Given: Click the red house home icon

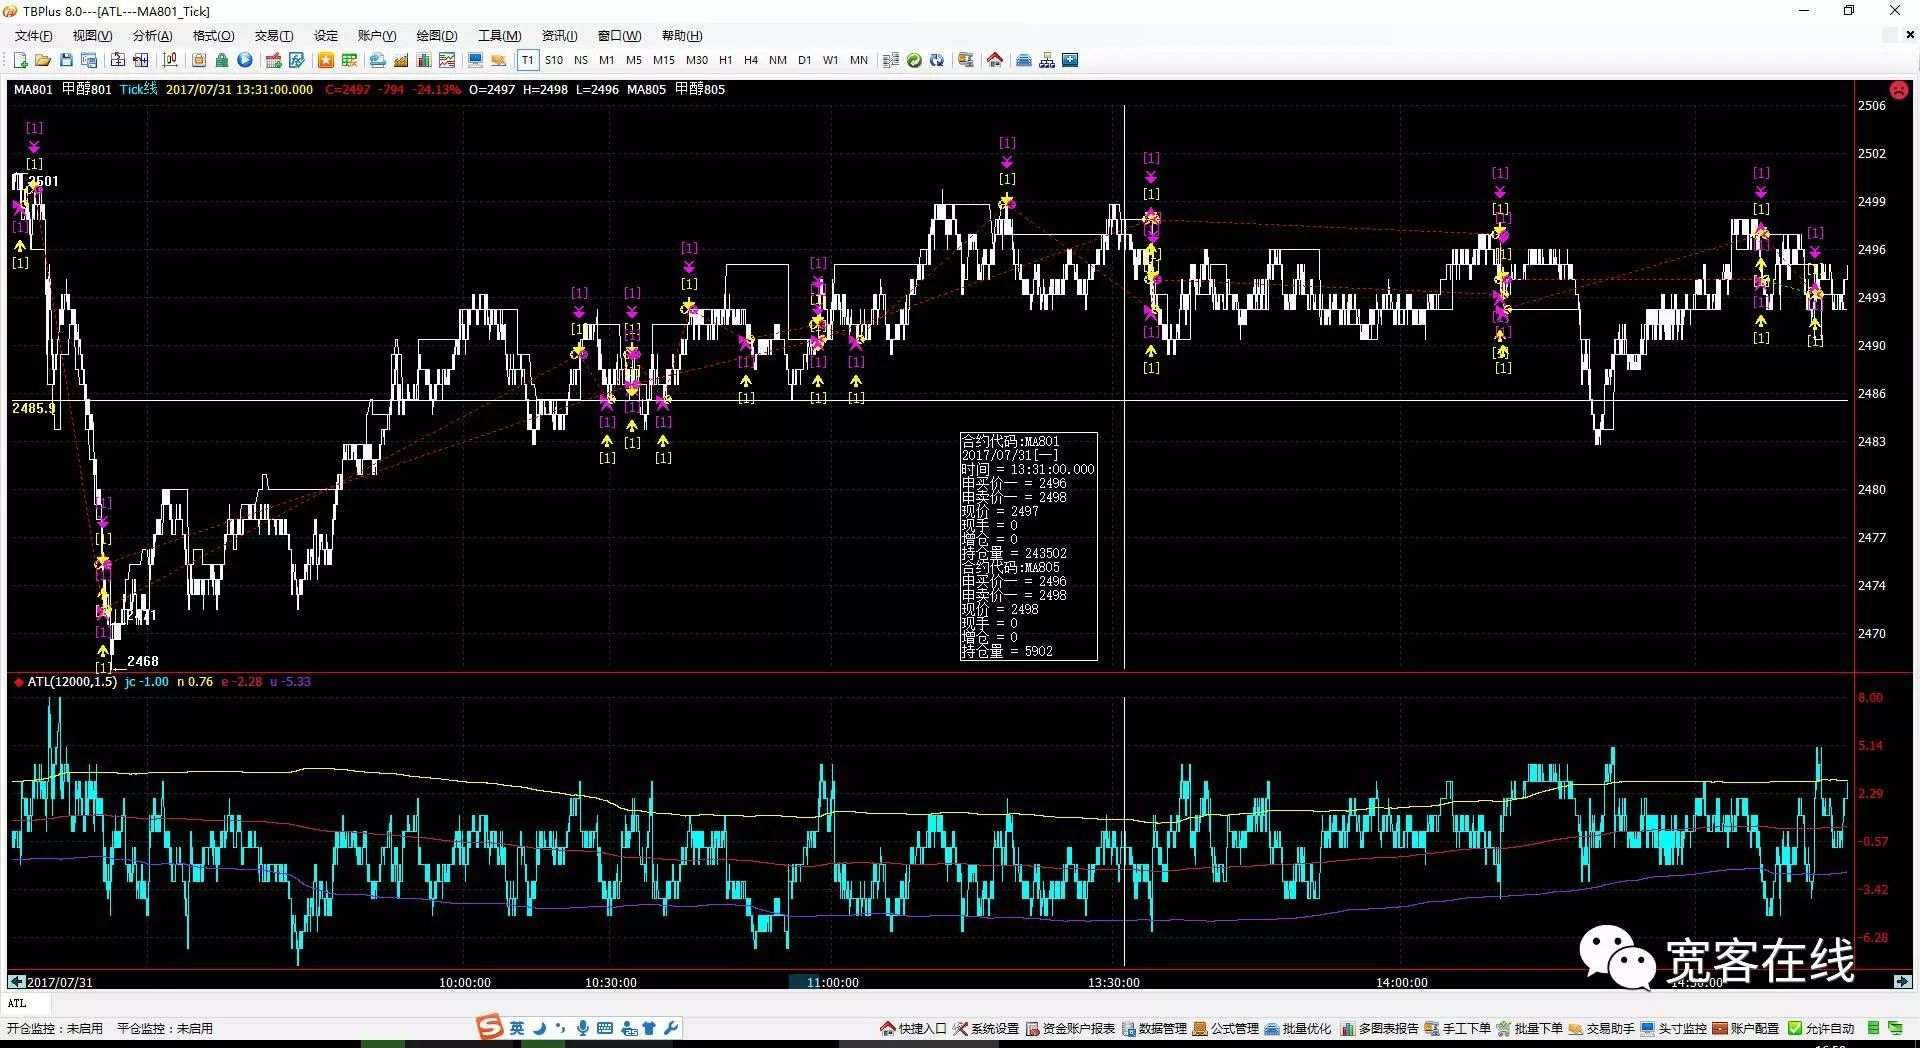Looking at the screenshot, I should 994,60.
